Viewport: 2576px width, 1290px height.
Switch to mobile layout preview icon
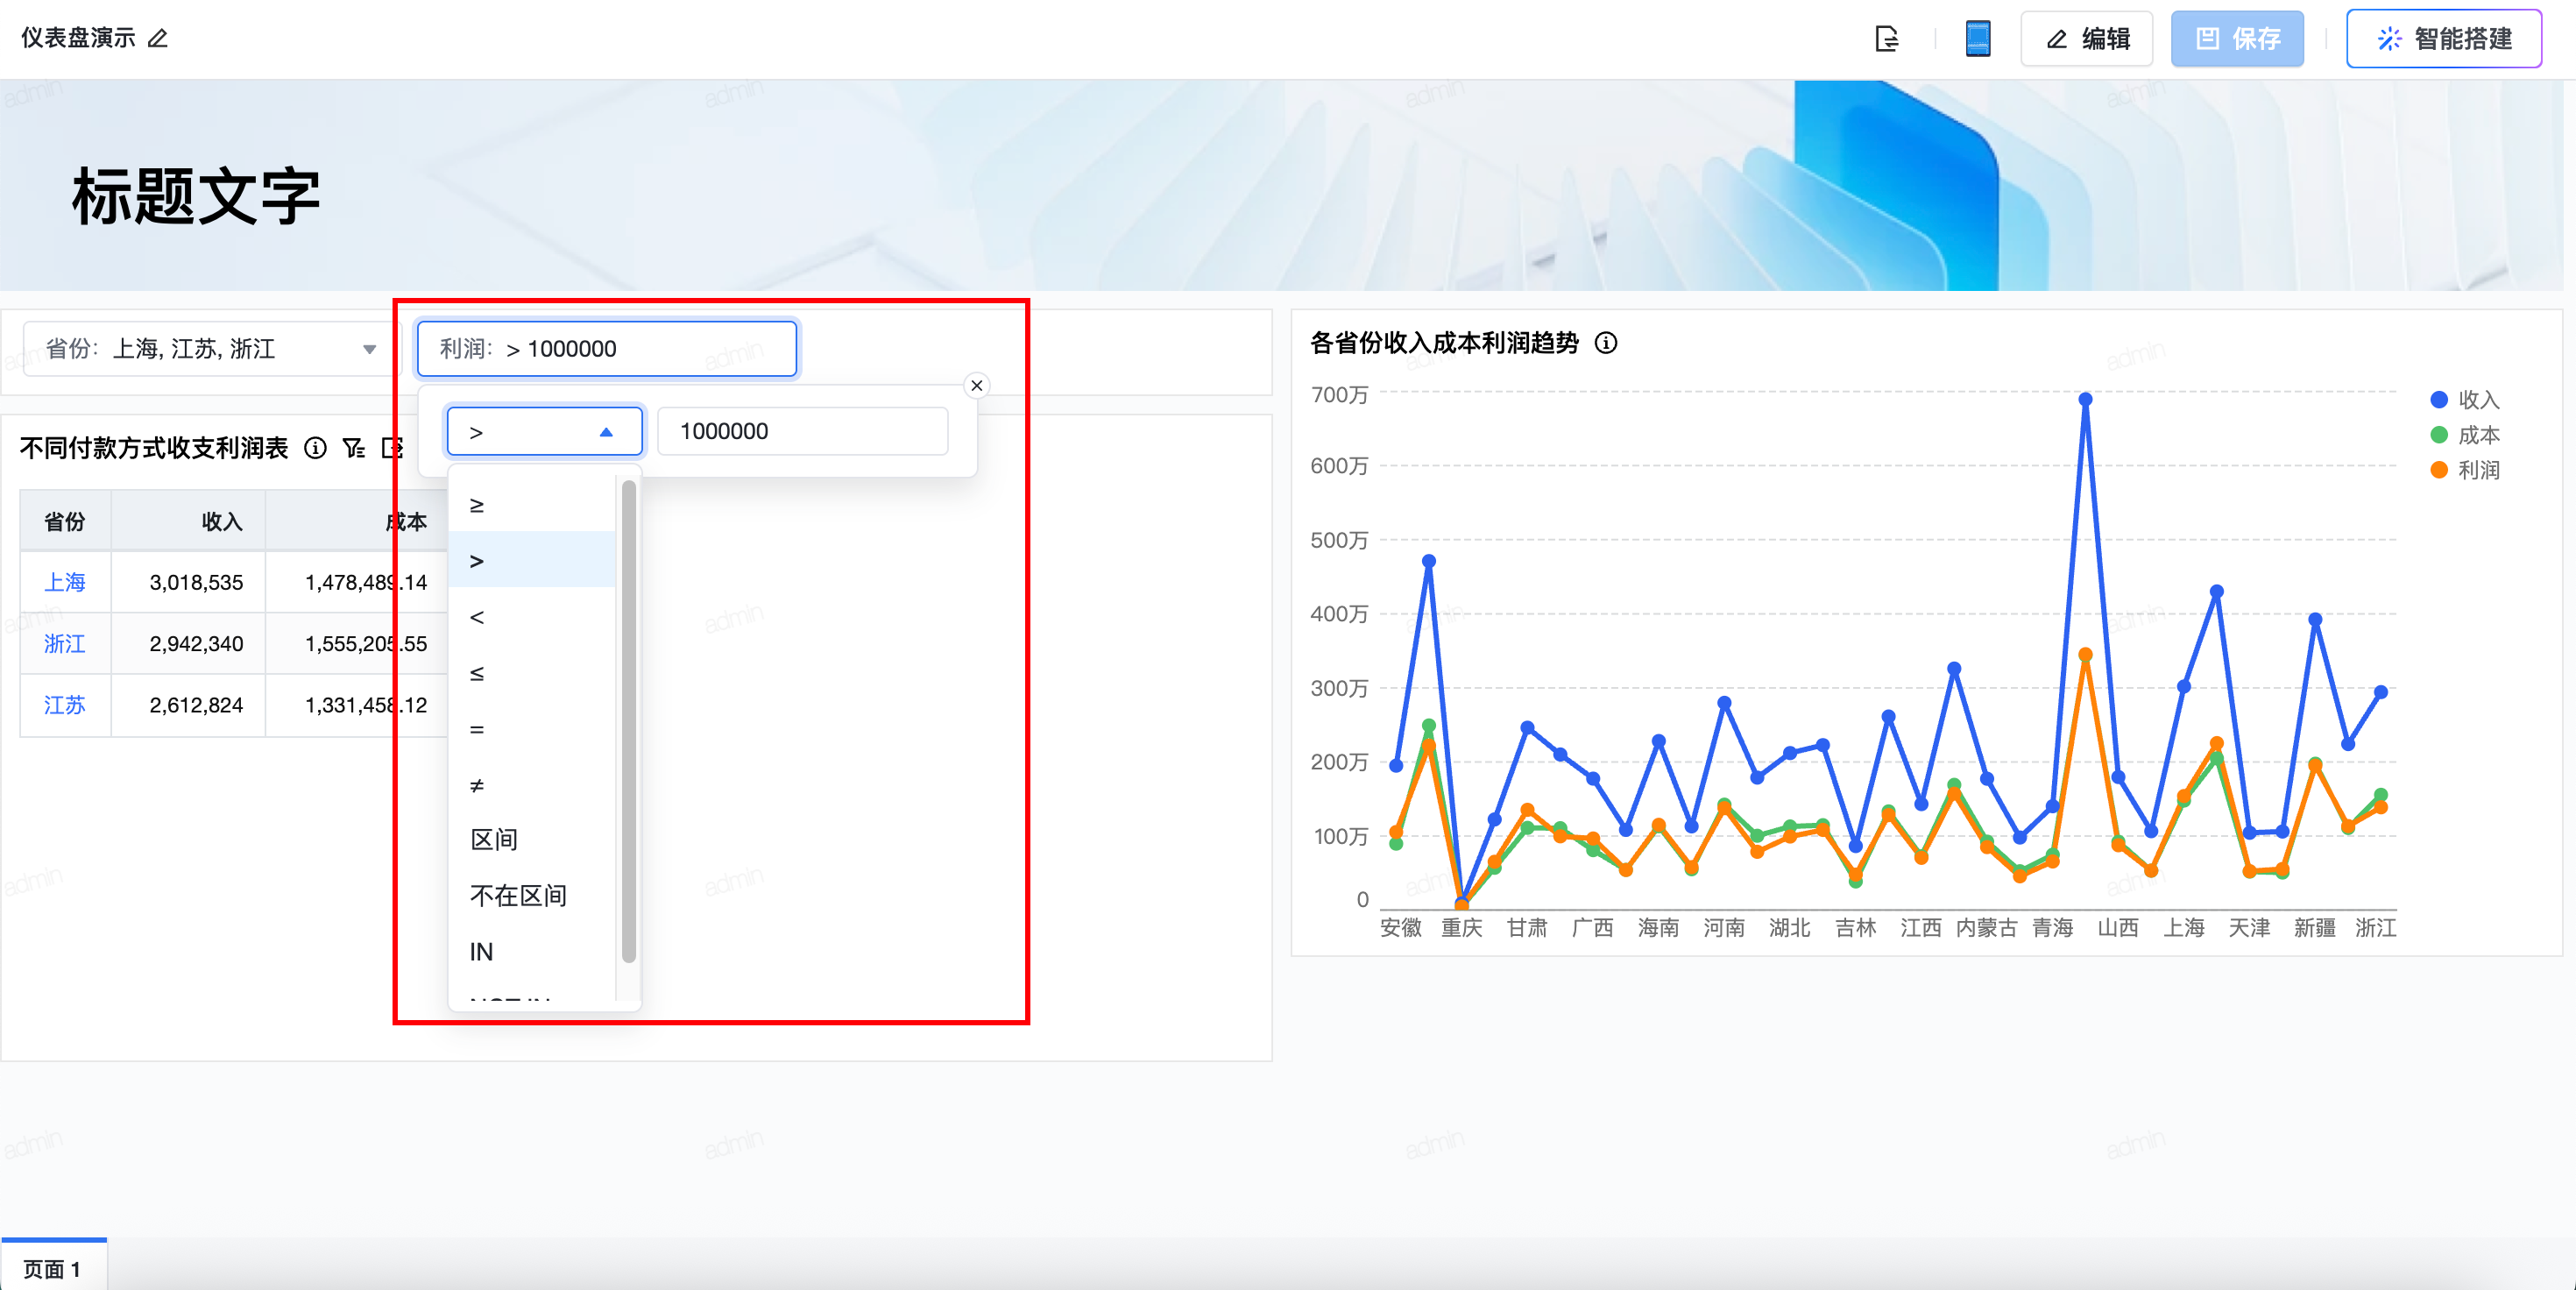point(1977,39)
